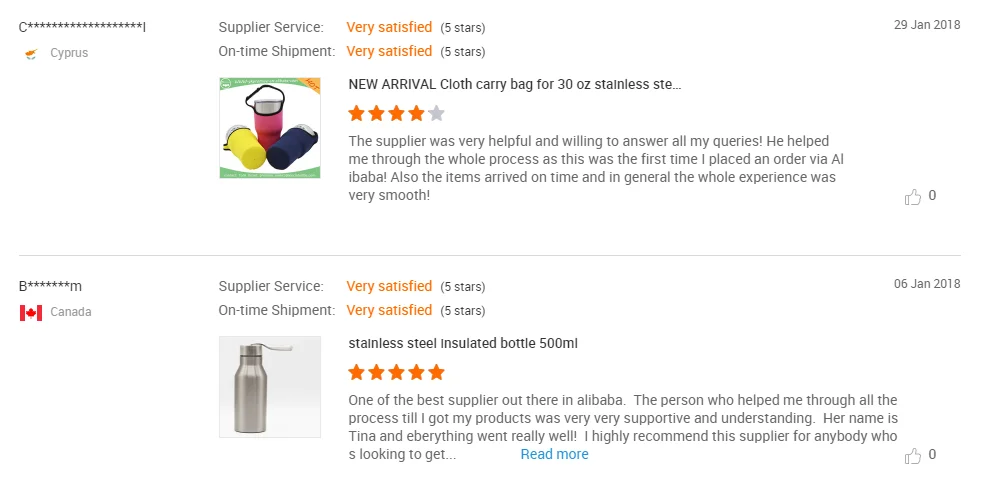Expand review with Read more link
The image size is (982, 502).
tap(554, 454)
